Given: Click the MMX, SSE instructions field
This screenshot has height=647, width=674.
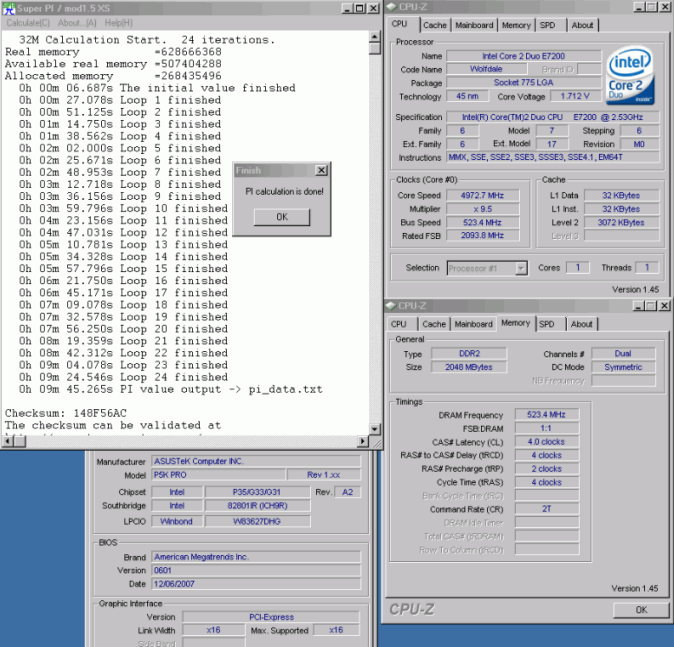Looking at the screenshot, I should [552, 157].
